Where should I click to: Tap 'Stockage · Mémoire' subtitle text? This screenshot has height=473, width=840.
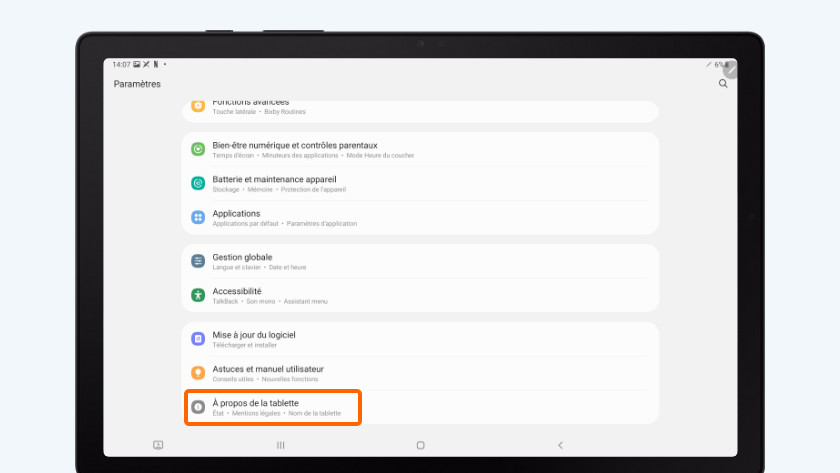[243, 190]
